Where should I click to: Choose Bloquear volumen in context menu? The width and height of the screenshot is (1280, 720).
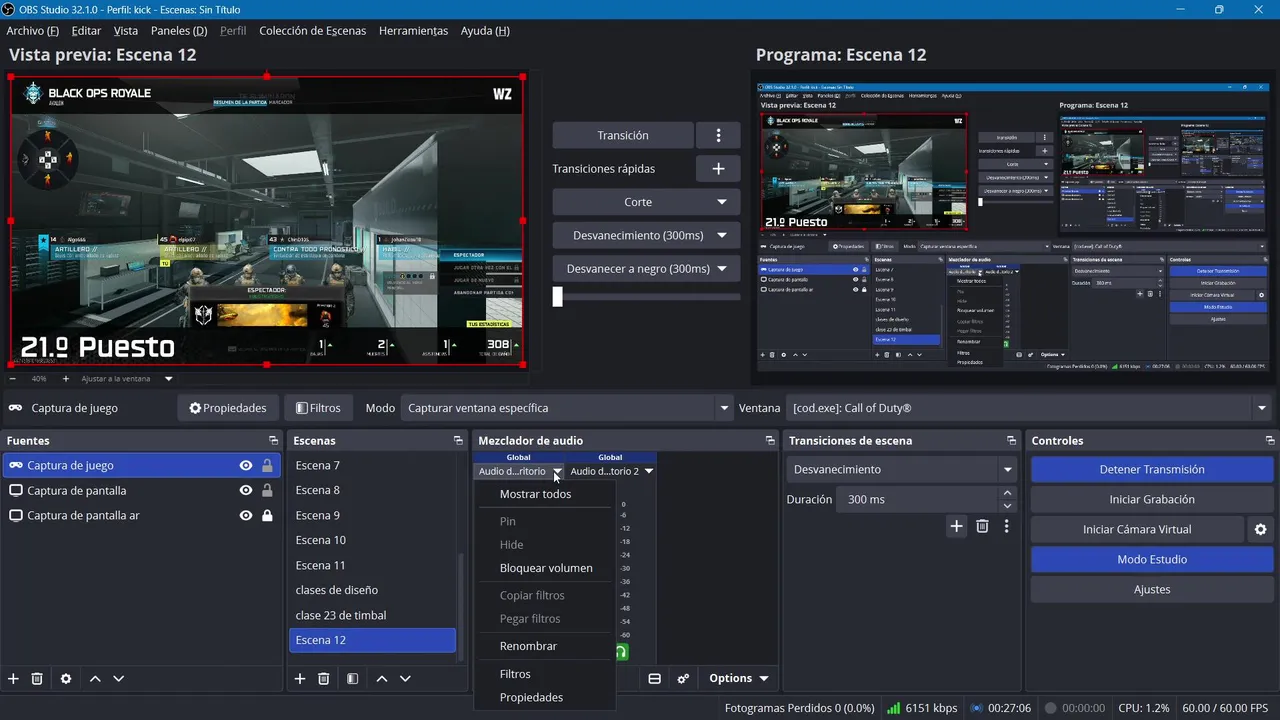click(546, 568)
